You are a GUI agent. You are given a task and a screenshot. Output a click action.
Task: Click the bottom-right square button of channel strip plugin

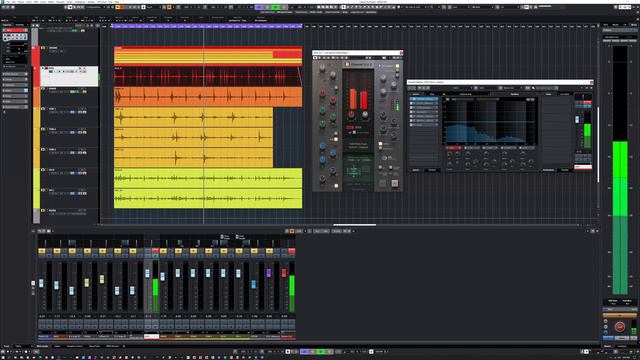[x=395, y=183]
